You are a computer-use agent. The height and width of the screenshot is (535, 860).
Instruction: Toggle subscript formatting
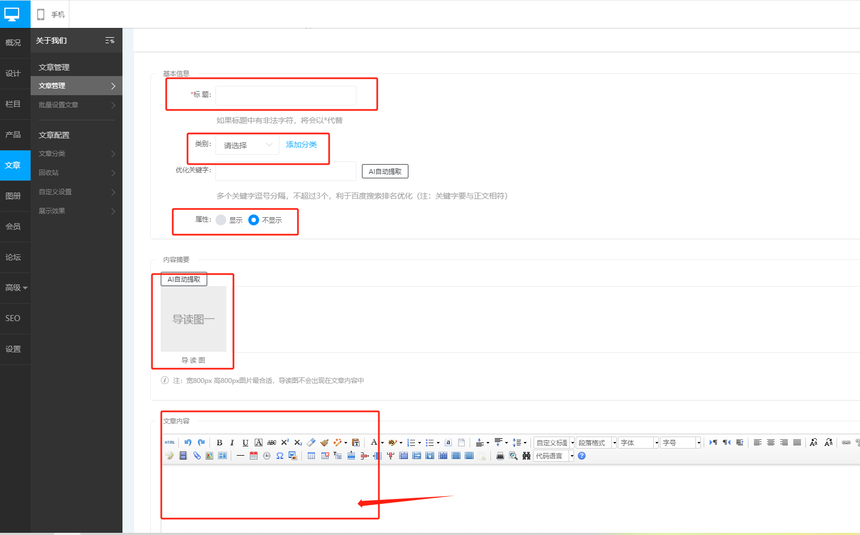(x=298, y=442)
